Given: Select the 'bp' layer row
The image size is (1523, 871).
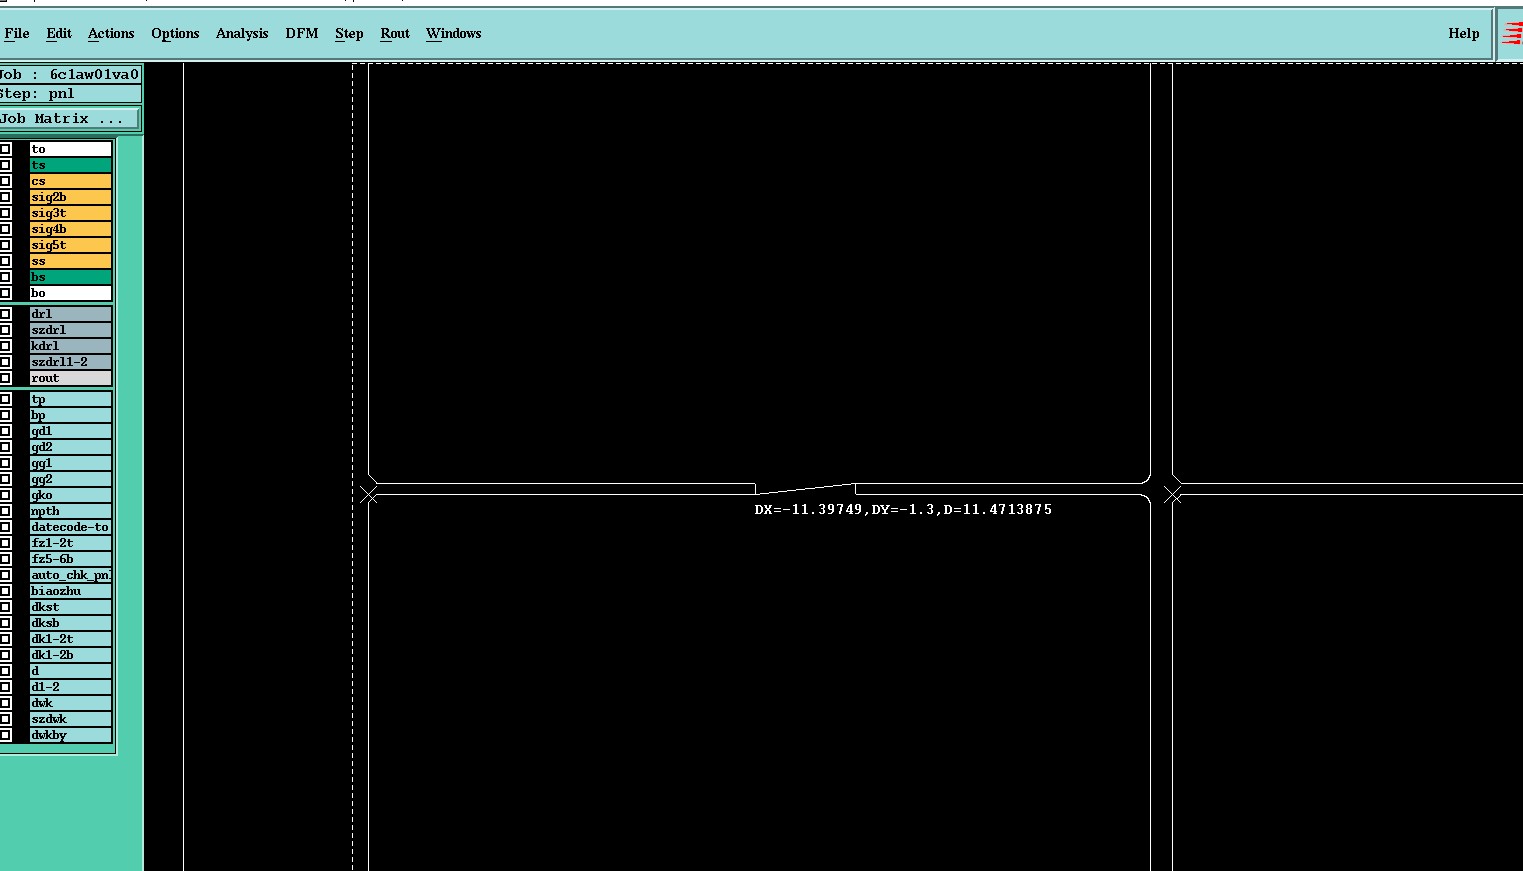Looking at the screenshot, I should pyautogui.click(x=70, y=415).
